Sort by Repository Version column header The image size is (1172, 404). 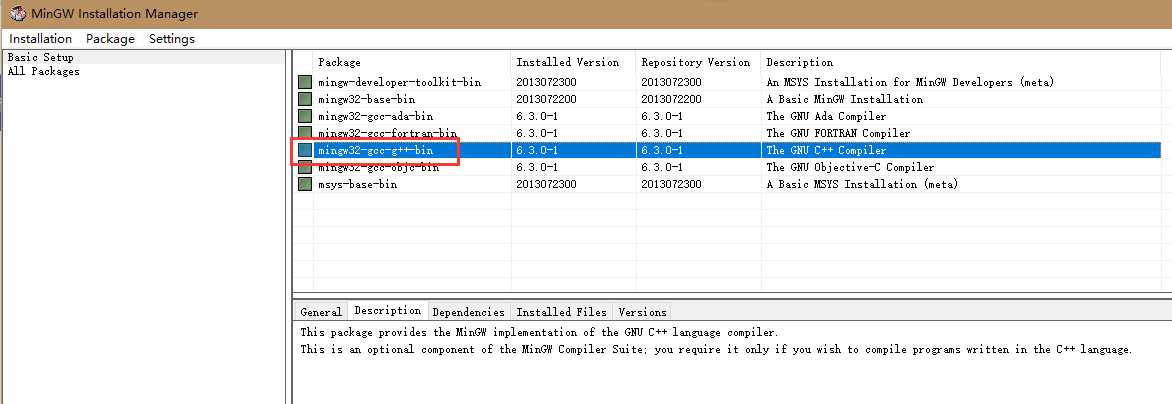tap(698, 63)
